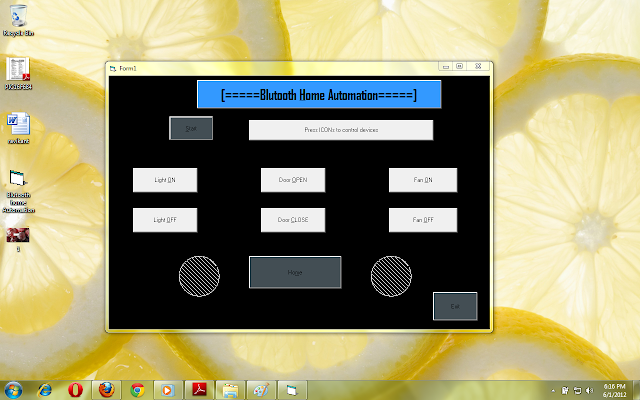Click the Press ICONs to control devices field
The height and width of the screenshot is (400, 640).
[x=341, y=130]
